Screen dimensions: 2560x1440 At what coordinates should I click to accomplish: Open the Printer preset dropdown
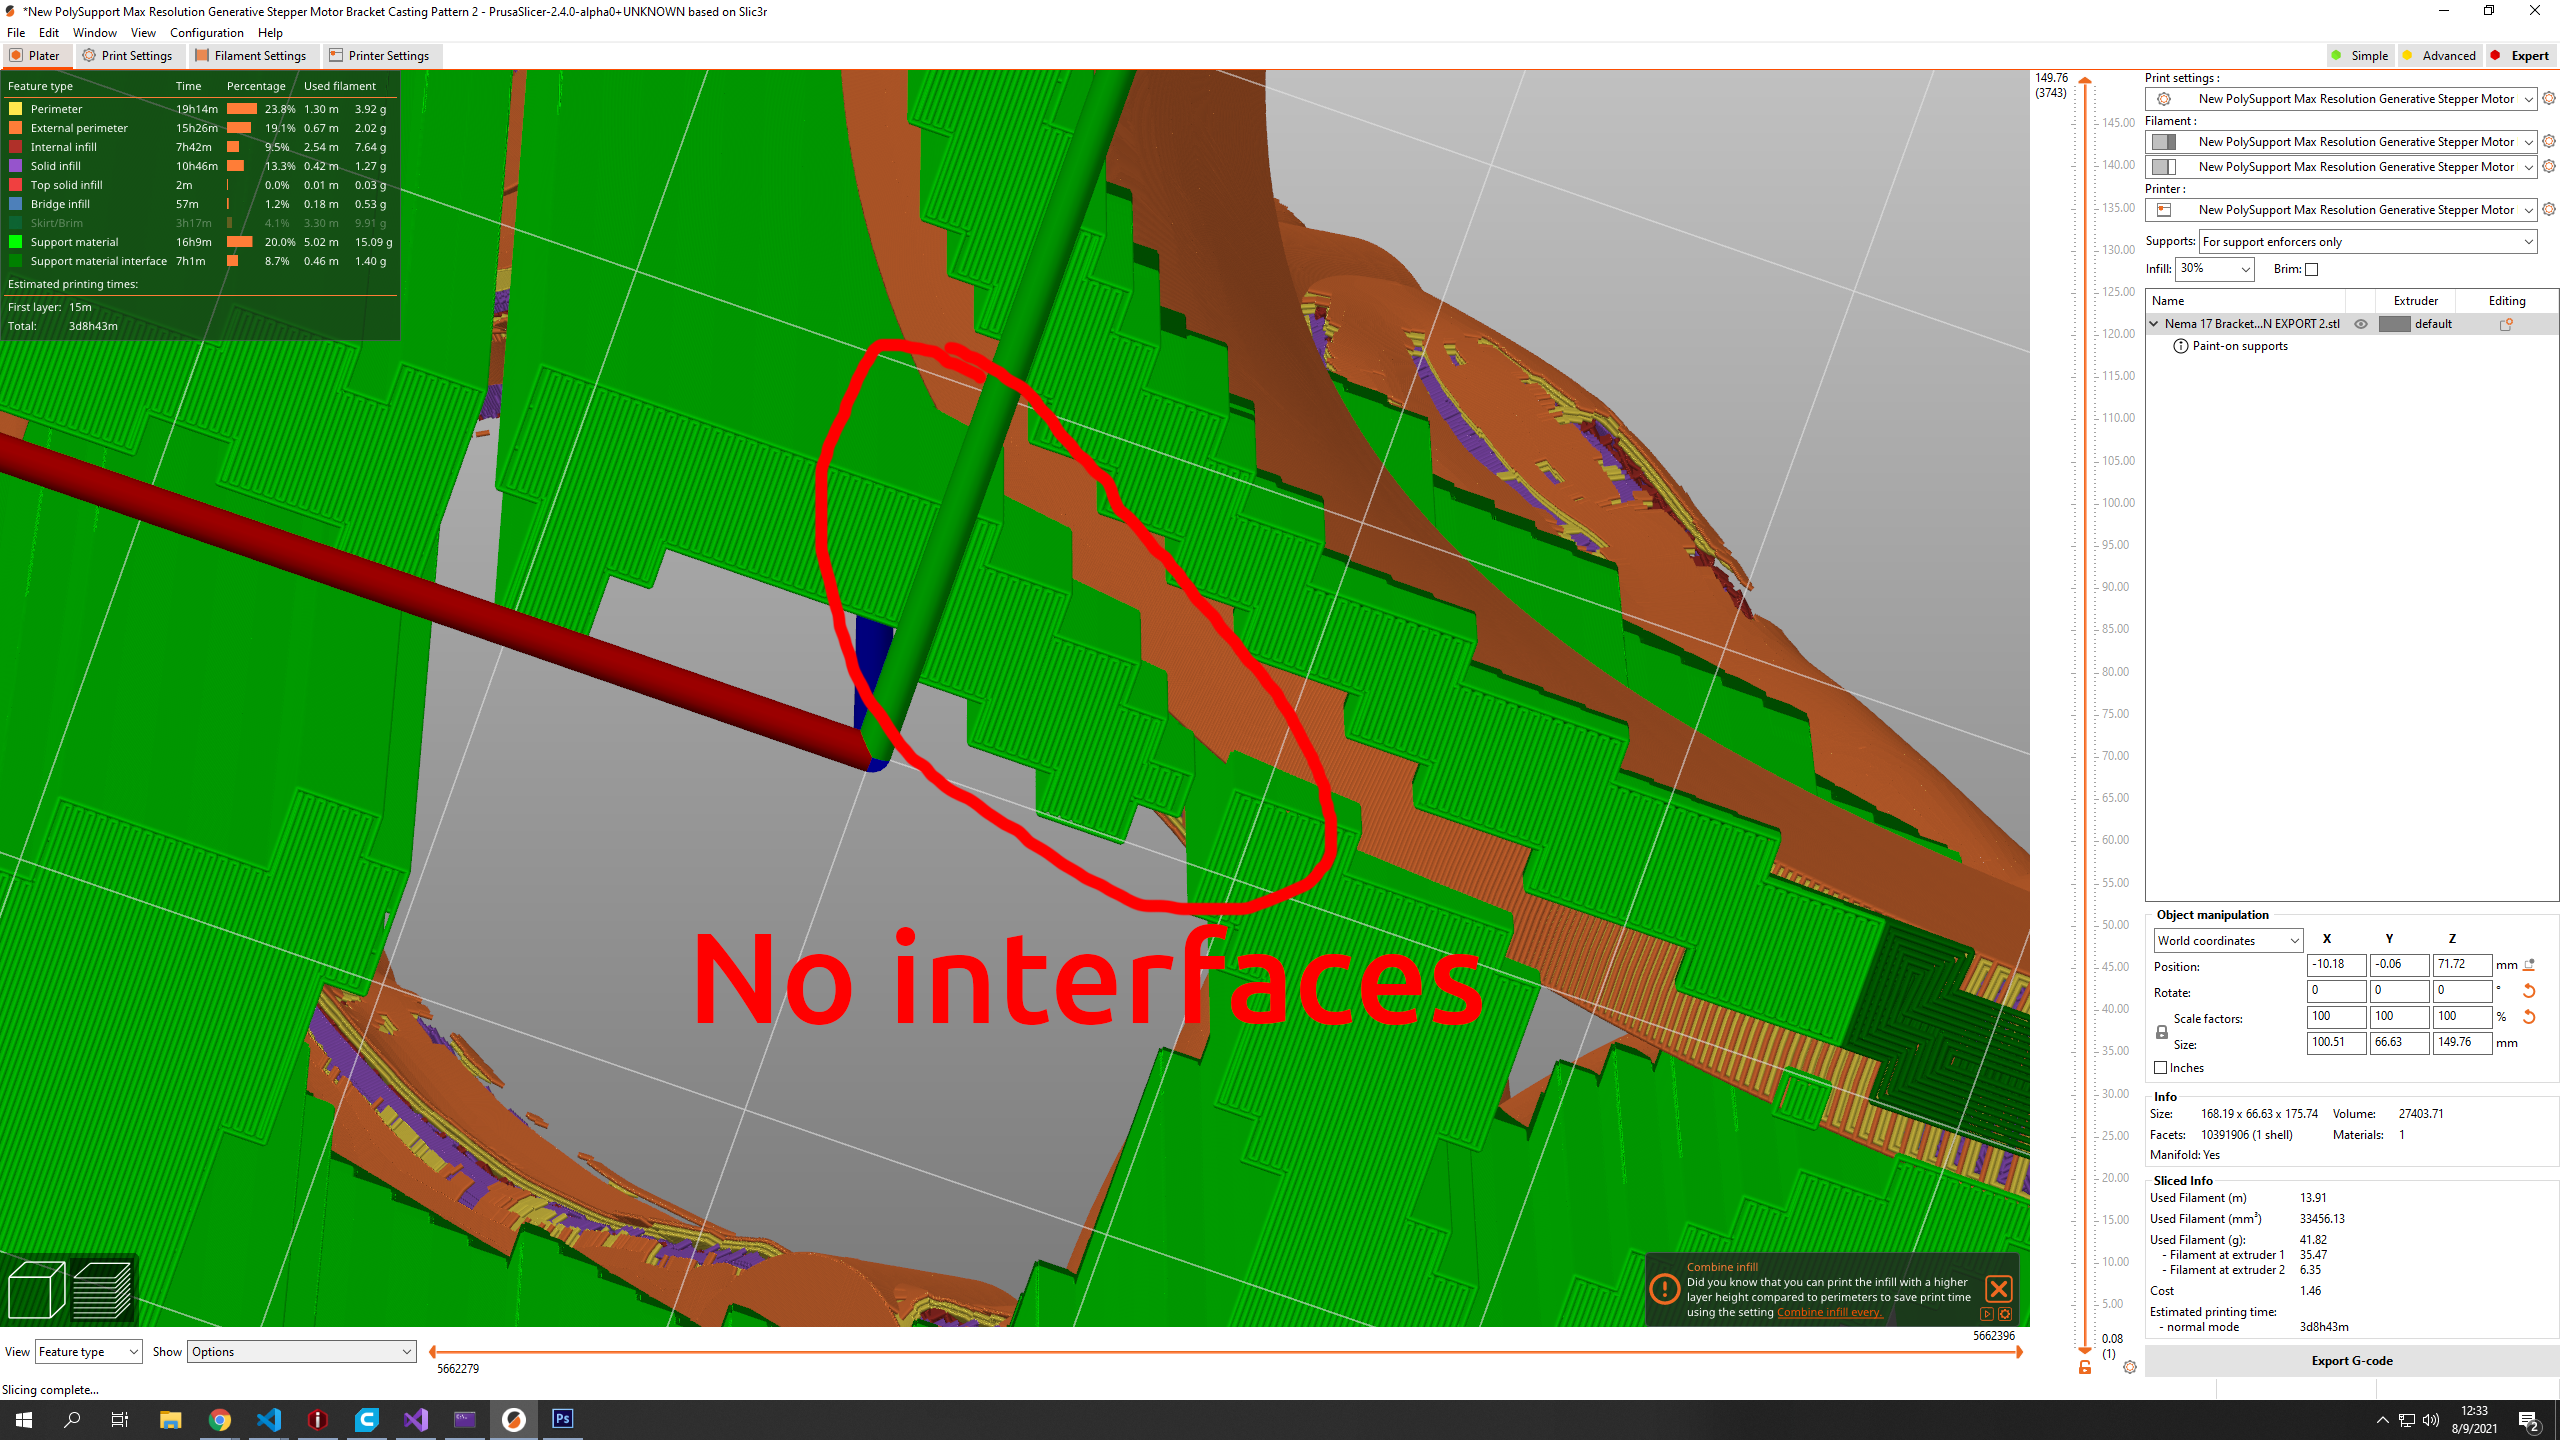2340,209
